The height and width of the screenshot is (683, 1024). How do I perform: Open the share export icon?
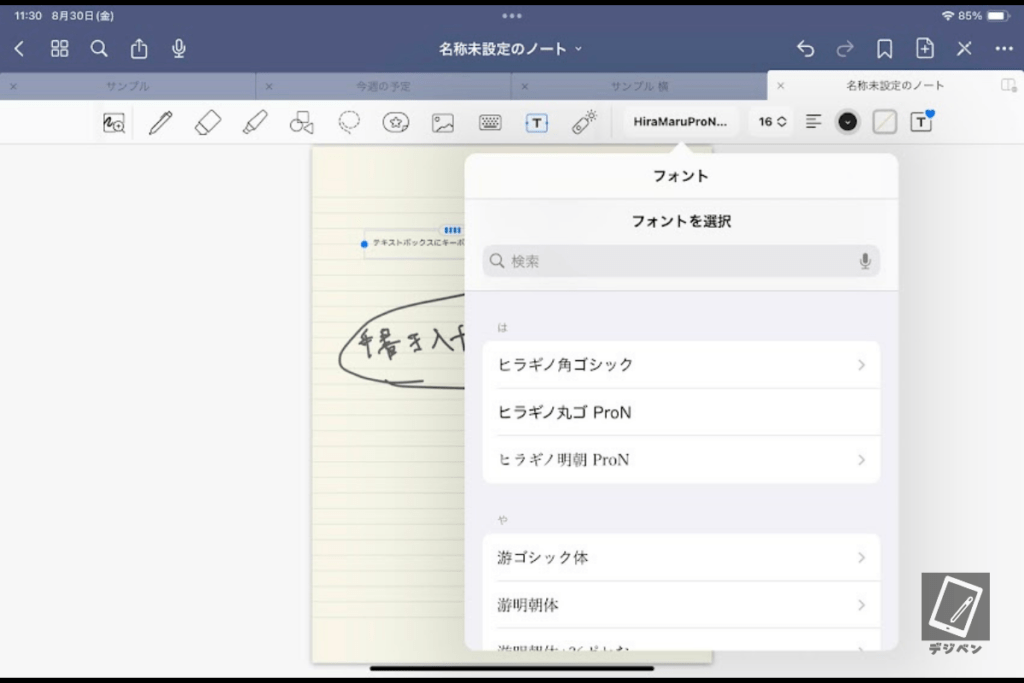click(139, 48)
